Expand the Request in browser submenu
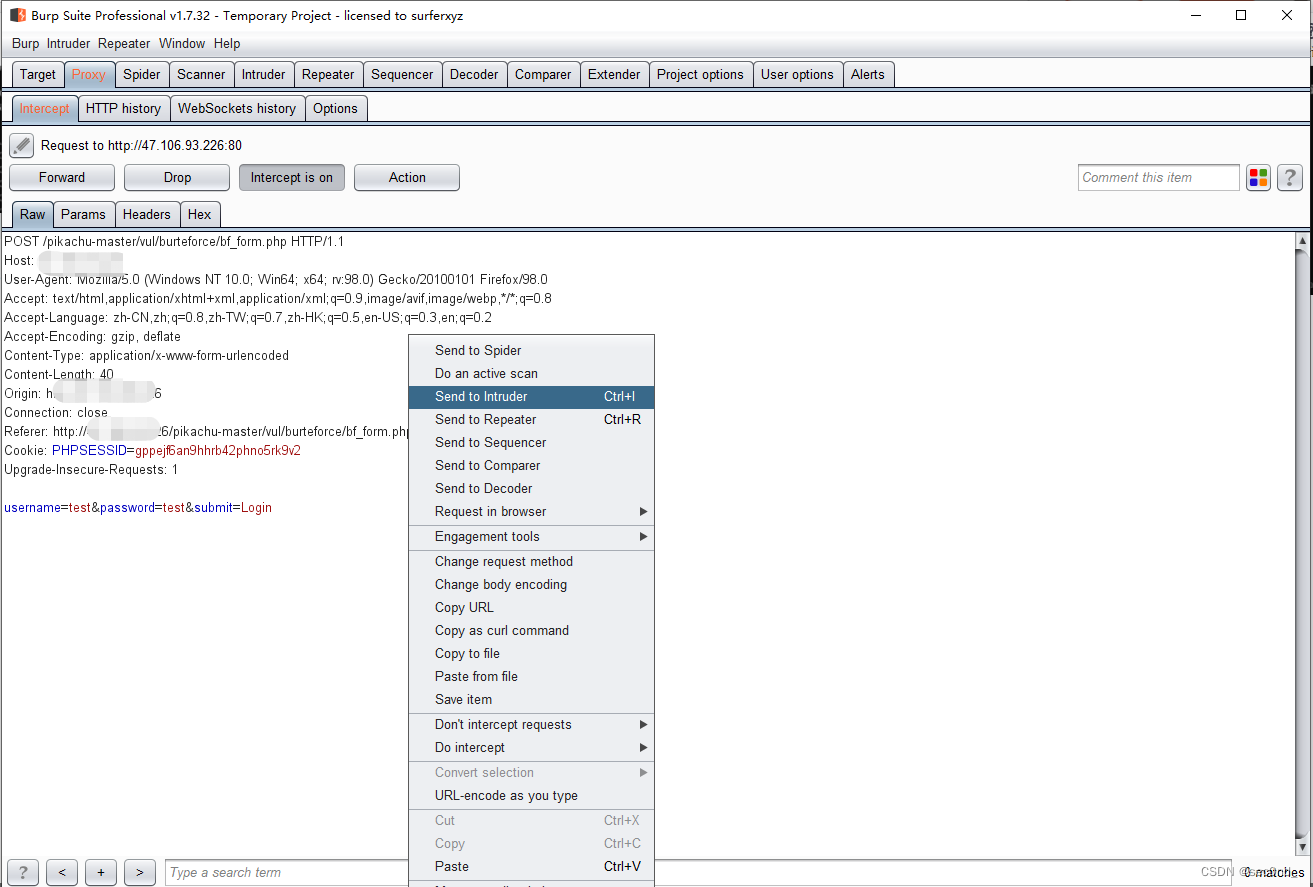 point(531,511)
